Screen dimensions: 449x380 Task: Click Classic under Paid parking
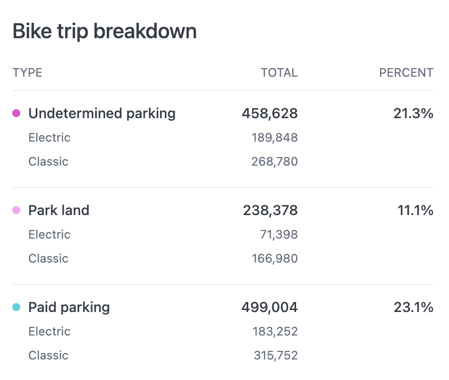click(x=48, y=356)
